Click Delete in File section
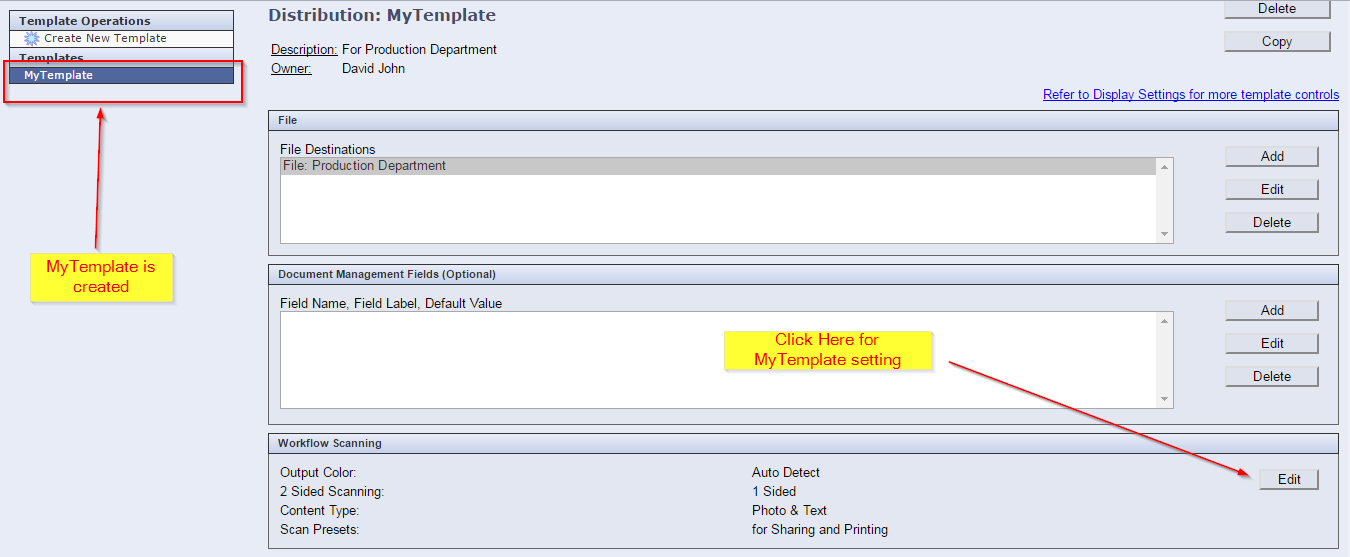 point(1272,222)
